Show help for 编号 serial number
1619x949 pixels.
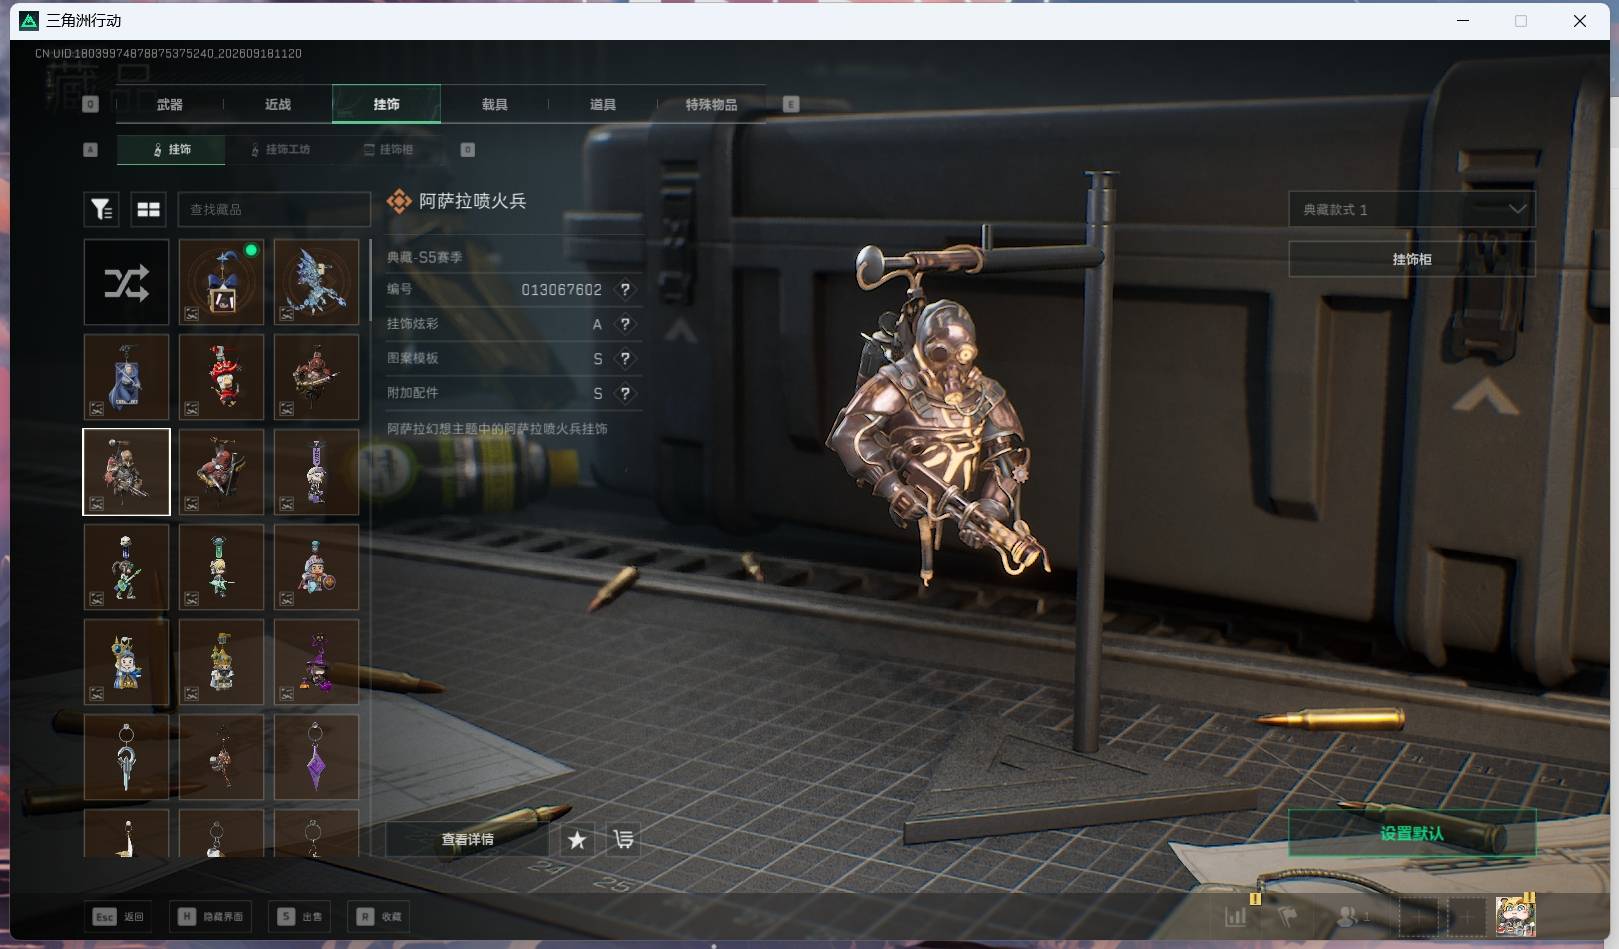(625, 289)
